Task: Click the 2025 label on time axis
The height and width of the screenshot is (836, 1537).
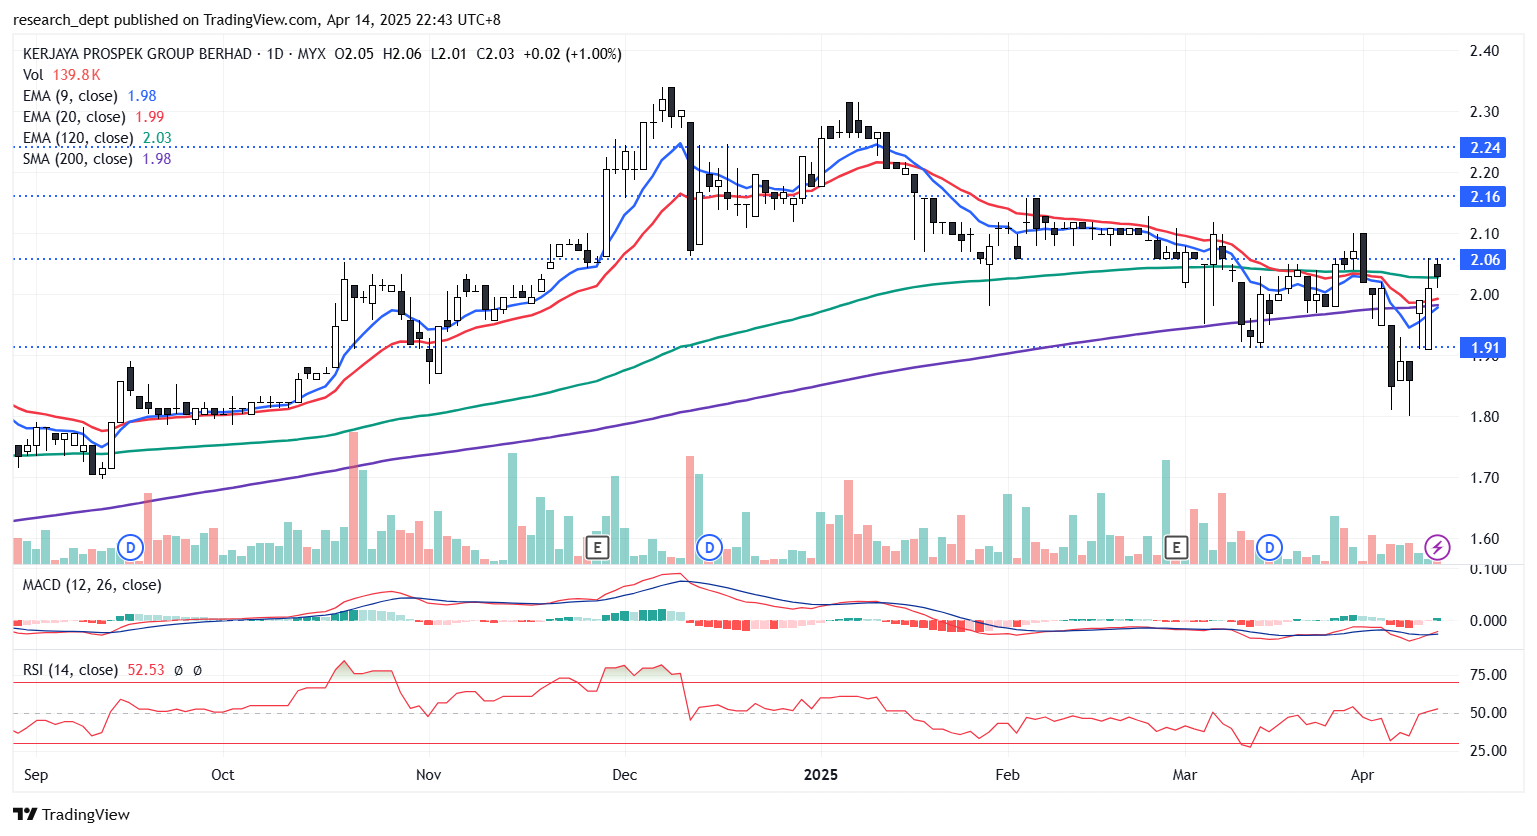Action: click(821, 775)
